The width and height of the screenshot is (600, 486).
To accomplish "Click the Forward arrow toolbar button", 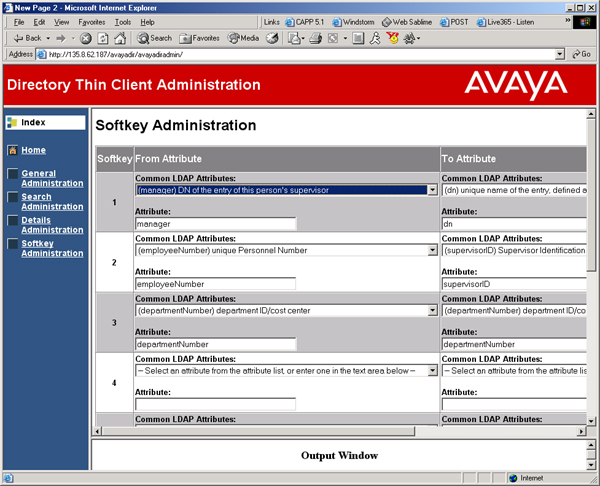I will pyautogui.click(x=61, y=38).
